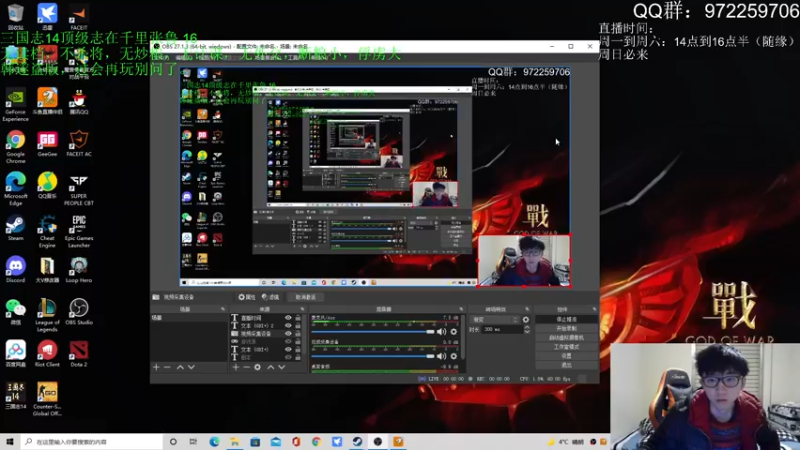Screen dimensions: 800x450
Task: Mute the first mixer channel speaker icon
Action: (441, 332)
